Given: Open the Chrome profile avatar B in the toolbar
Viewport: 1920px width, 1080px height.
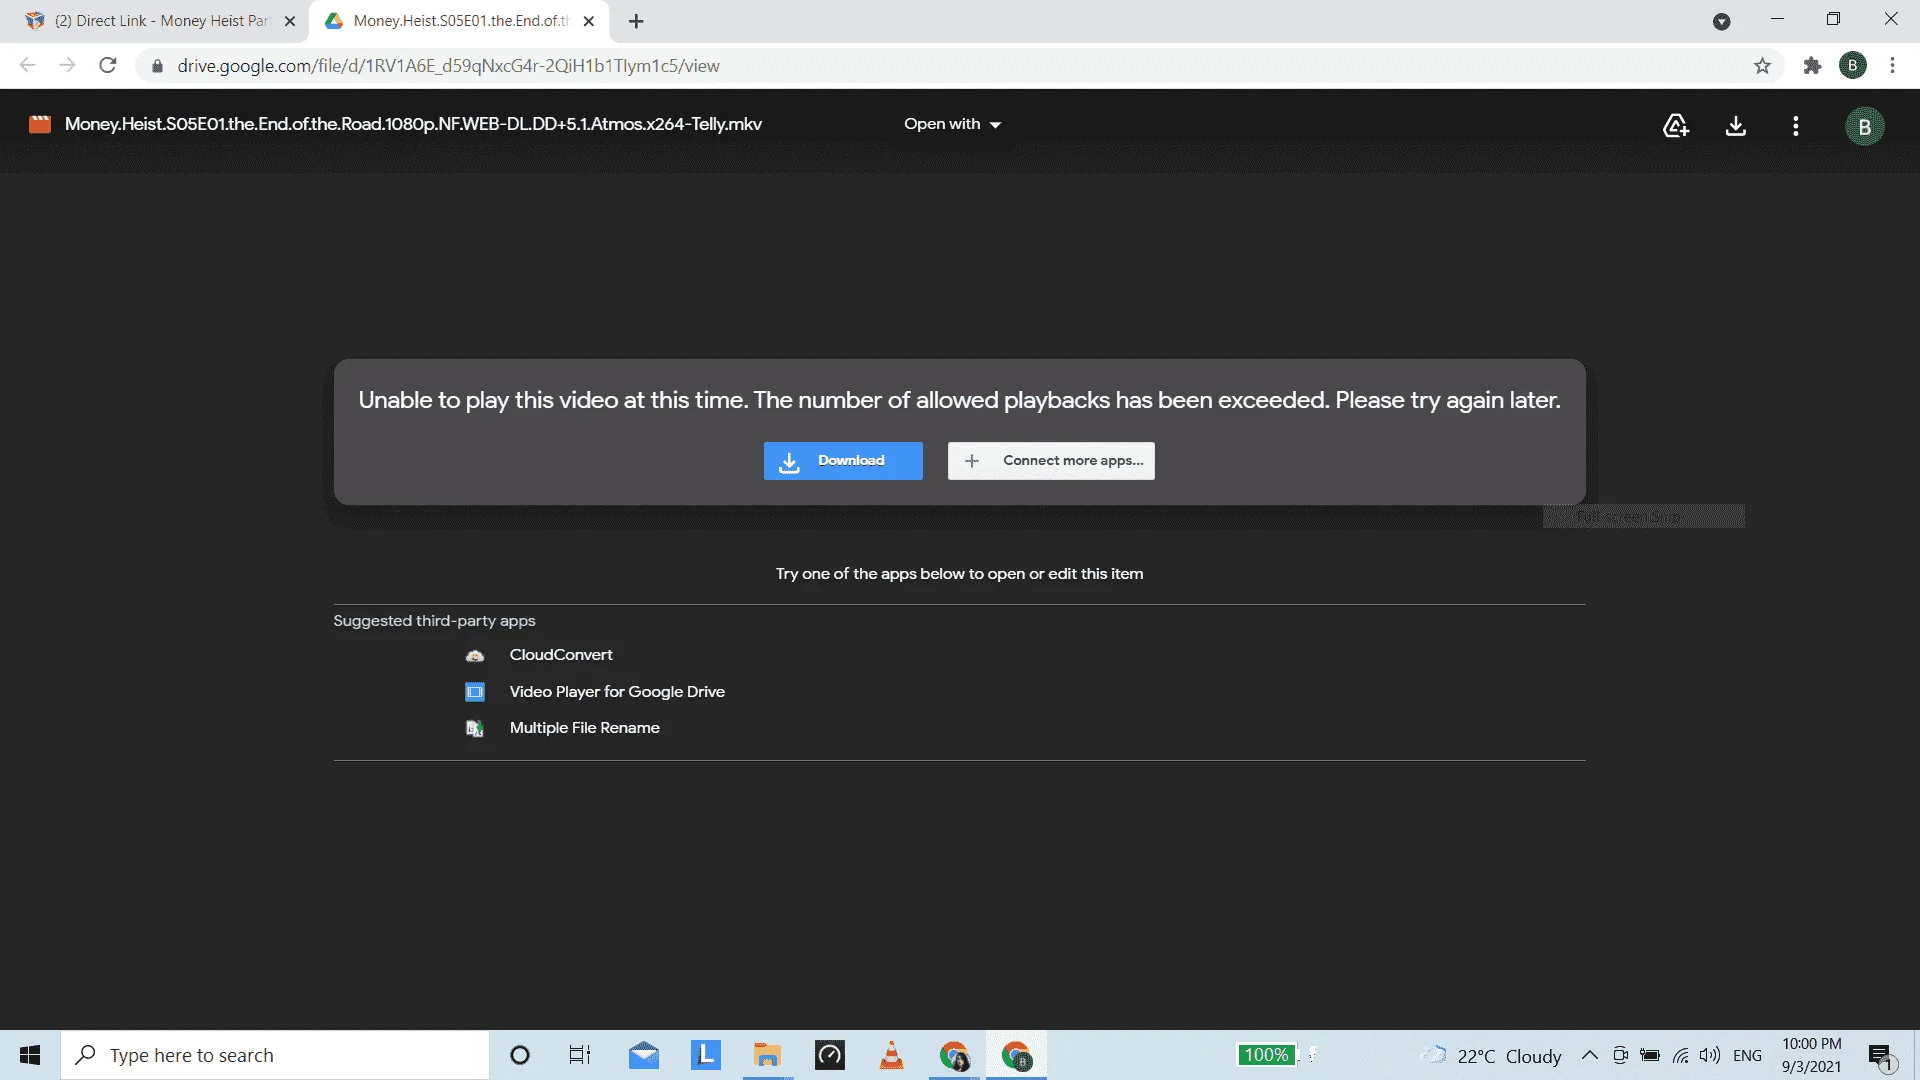Looking at the screenshot, I should (x=1853, y=66).
